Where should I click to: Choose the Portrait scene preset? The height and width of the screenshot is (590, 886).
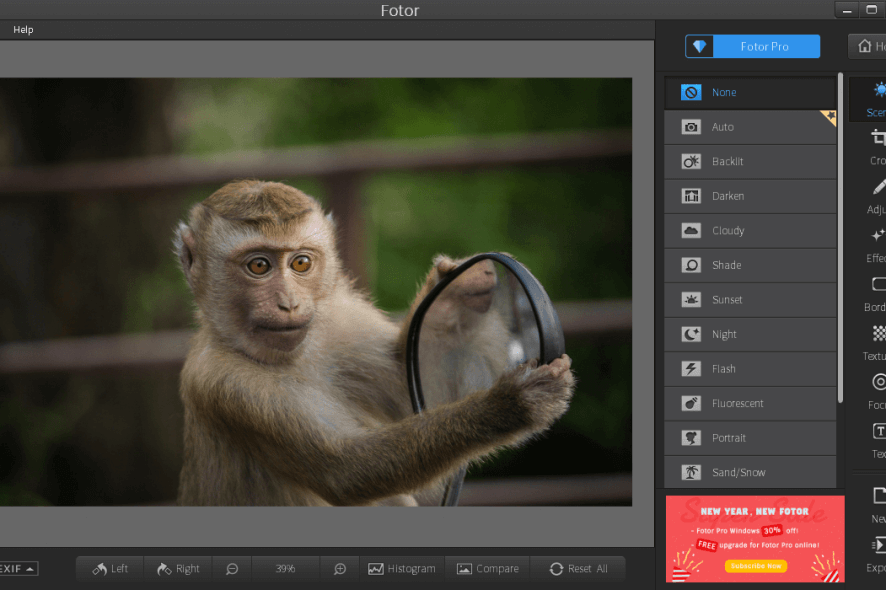[x=750, y=438]
